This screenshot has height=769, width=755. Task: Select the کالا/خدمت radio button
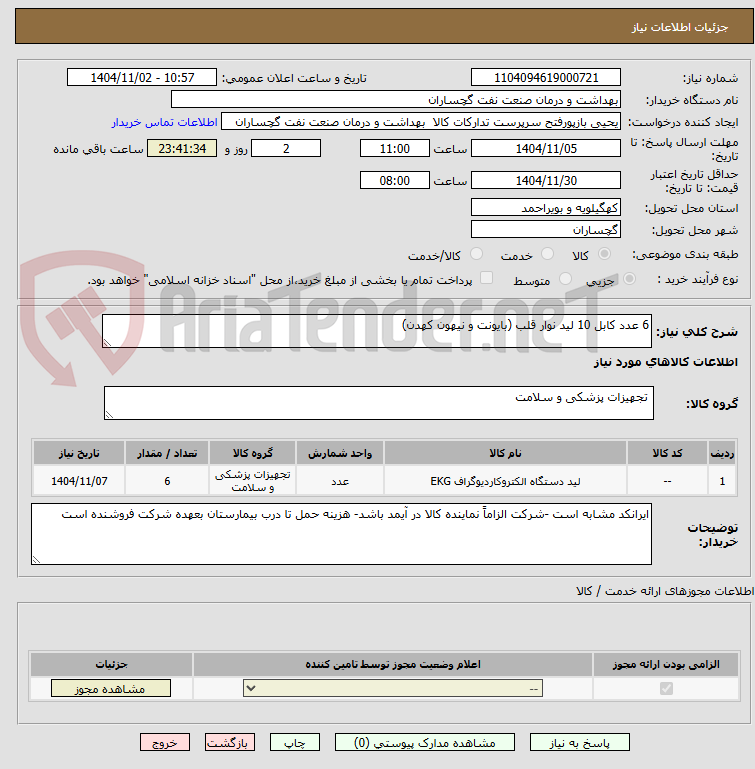click(x=476, y=254)
